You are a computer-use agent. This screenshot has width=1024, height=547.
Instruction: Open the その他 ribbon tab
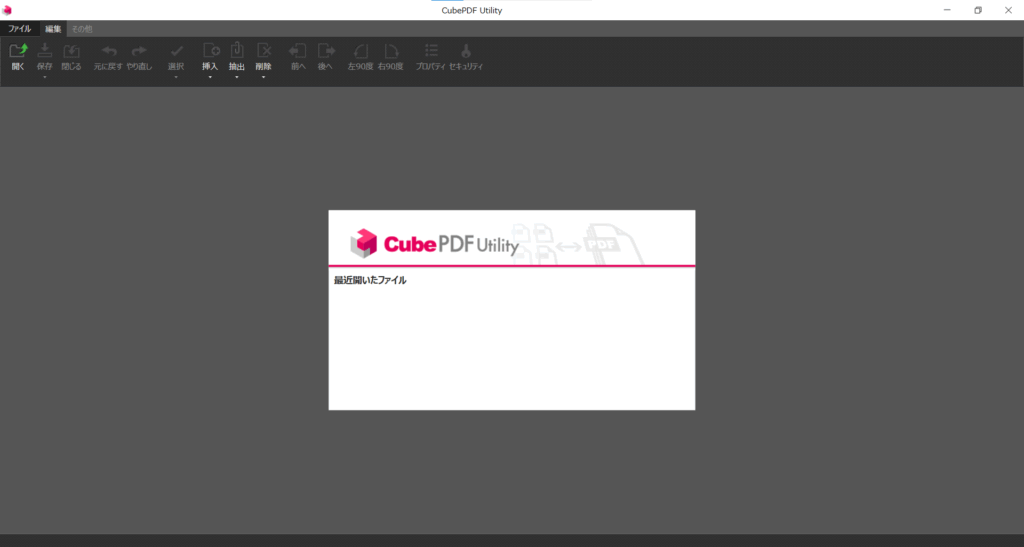pyautogui.click(x=81, y=29)
